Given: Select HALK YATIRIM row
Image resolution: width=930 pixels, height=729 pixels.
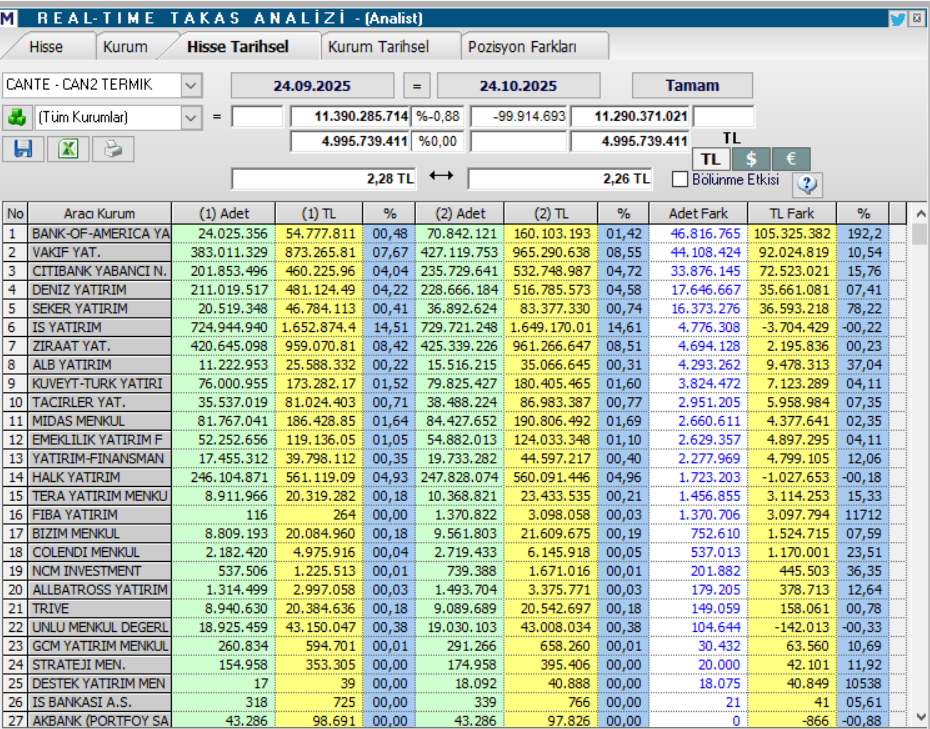Looking at the screenshot, I should pyautogui.click(x=456, y=477).
